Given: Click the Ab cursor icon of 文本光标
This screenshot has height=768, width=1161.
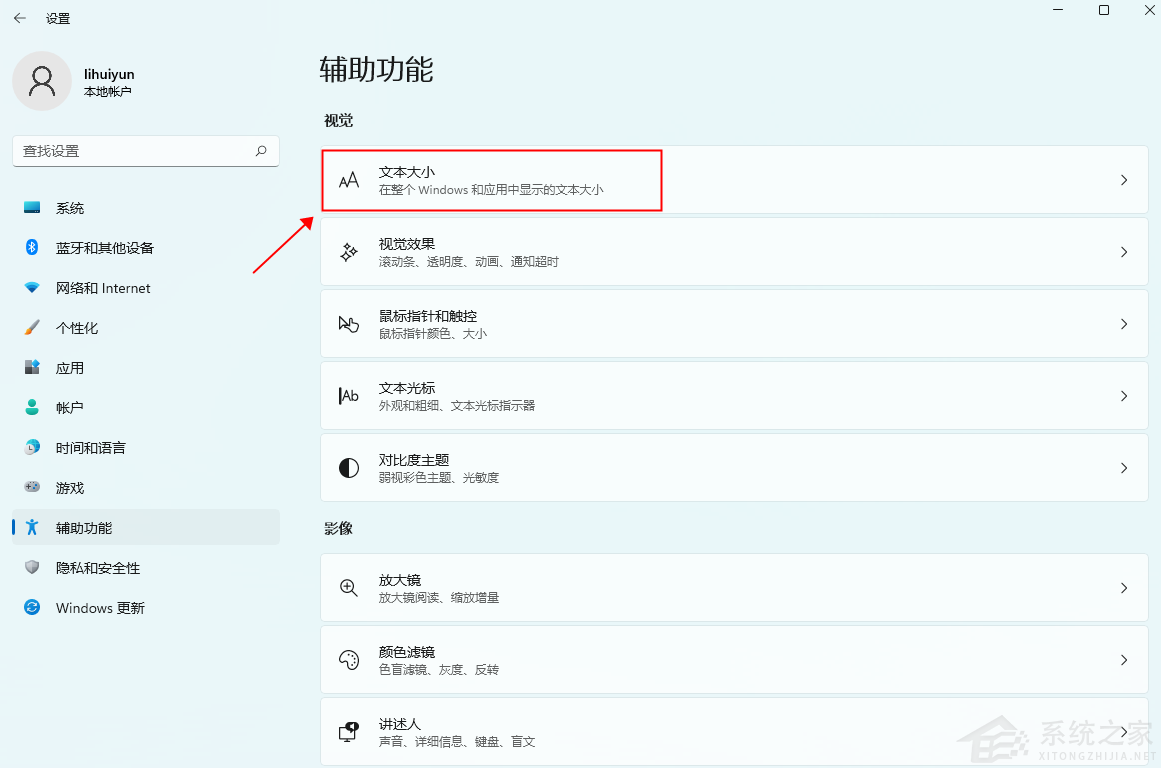Looking at the screenshot, I should pyautogui.click(x=349, y=395).
